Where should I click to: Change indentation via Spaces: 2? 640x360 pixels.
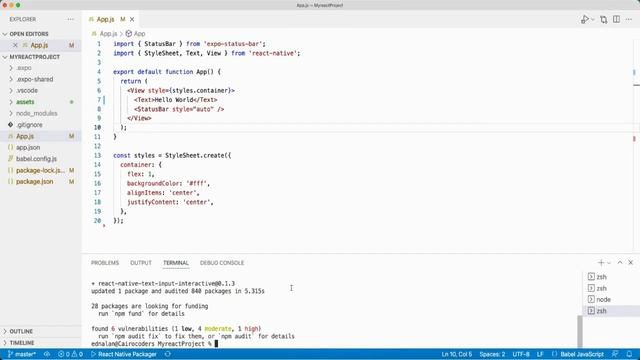[x=492, y=354]
